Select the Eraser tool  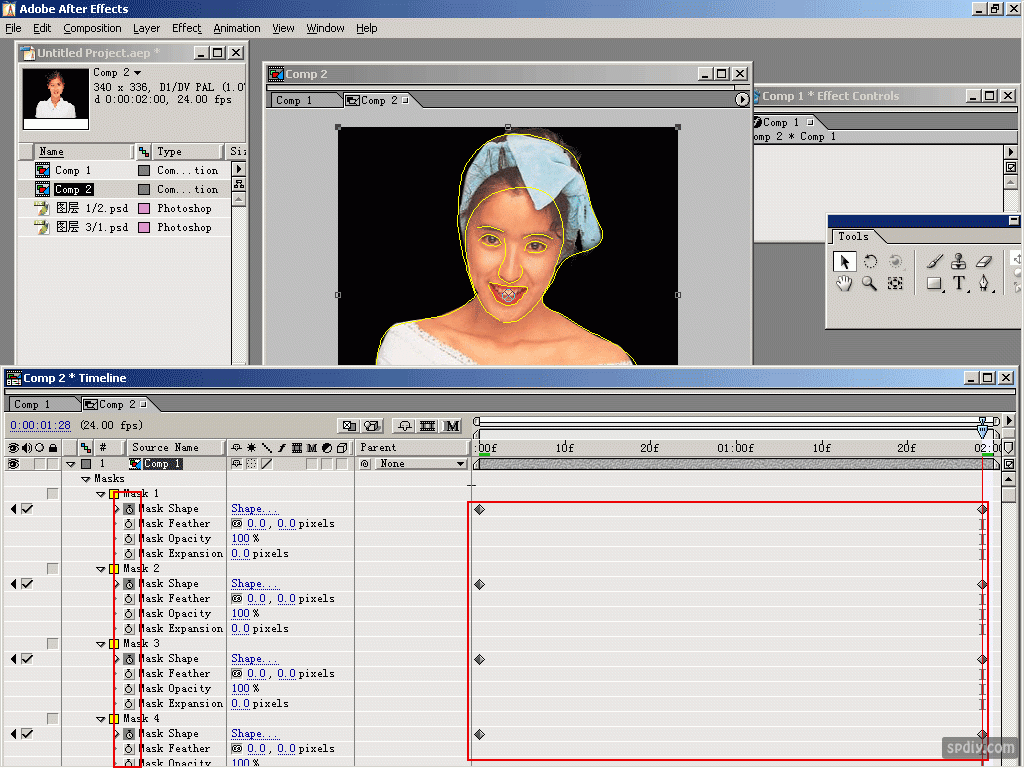(983, 261)
